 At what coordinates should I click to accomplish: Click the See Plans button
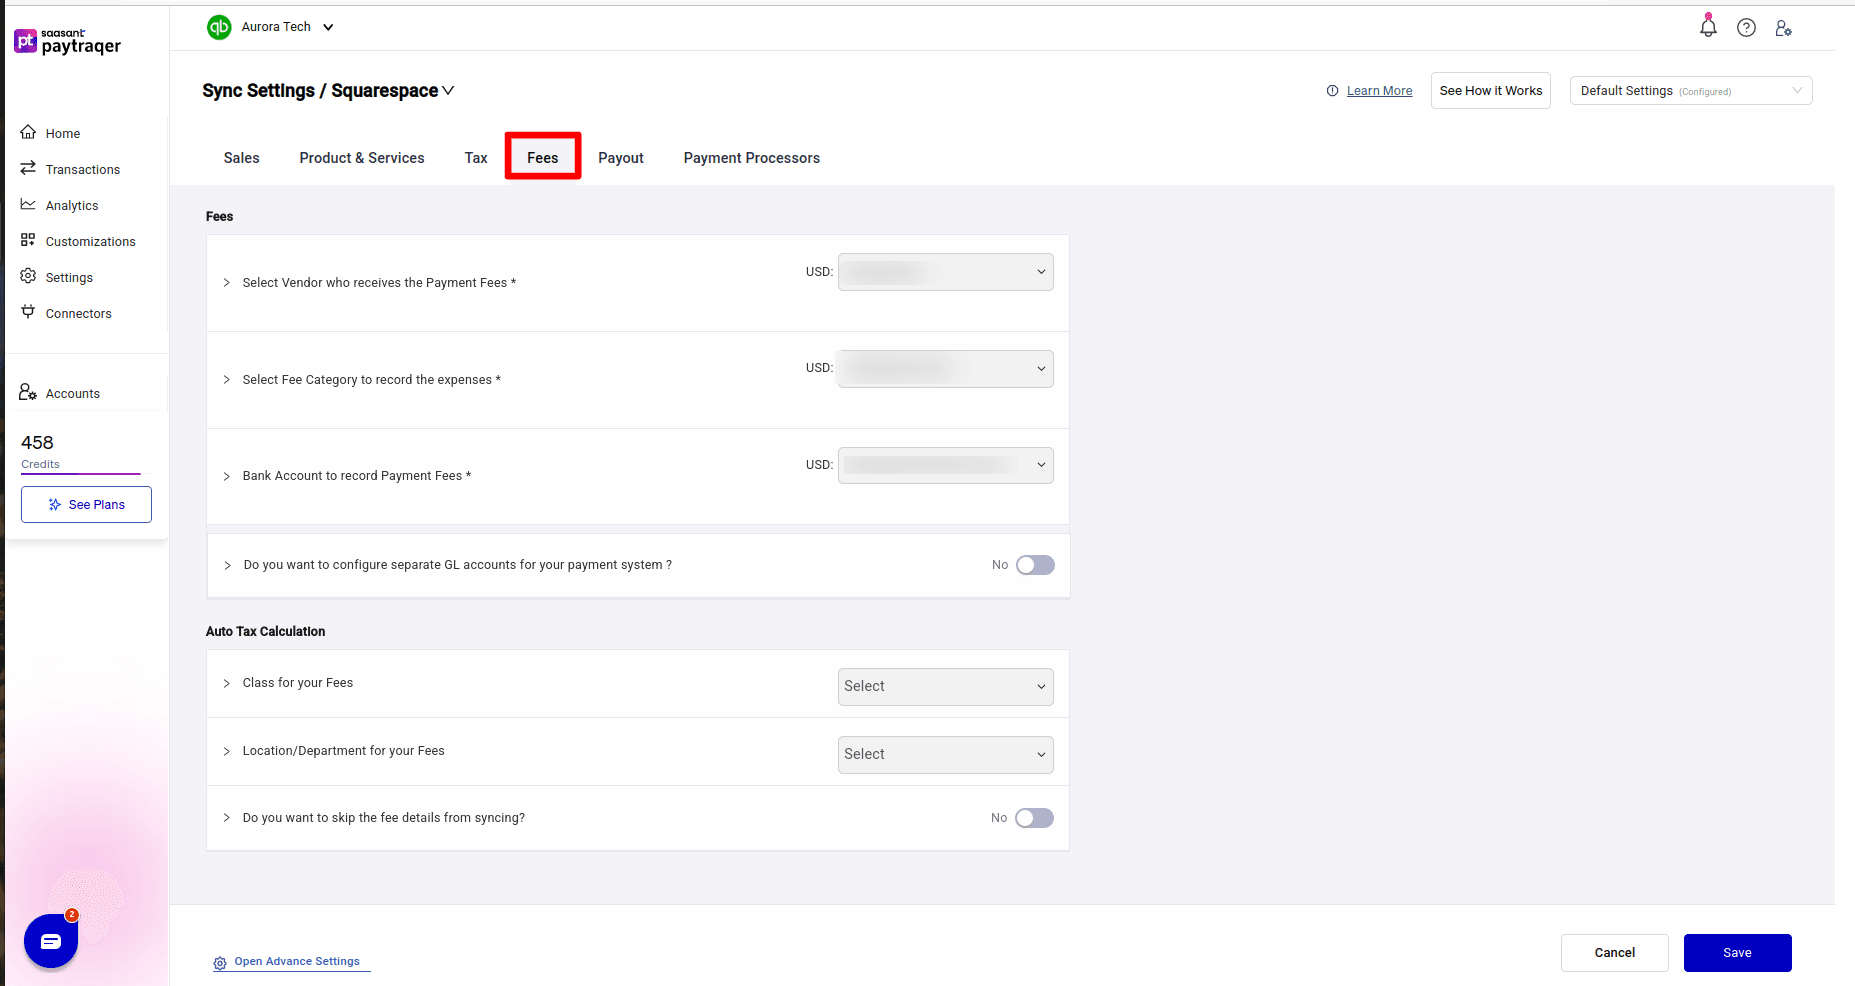[86, 504]
